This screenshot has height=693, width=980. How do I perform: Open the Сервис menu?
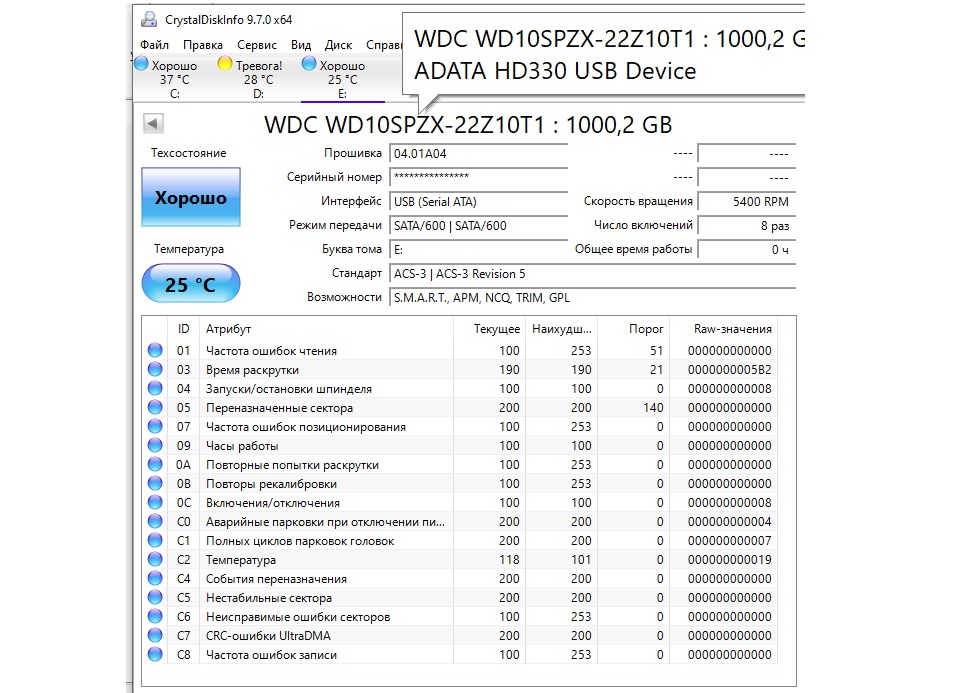[257, 45]
